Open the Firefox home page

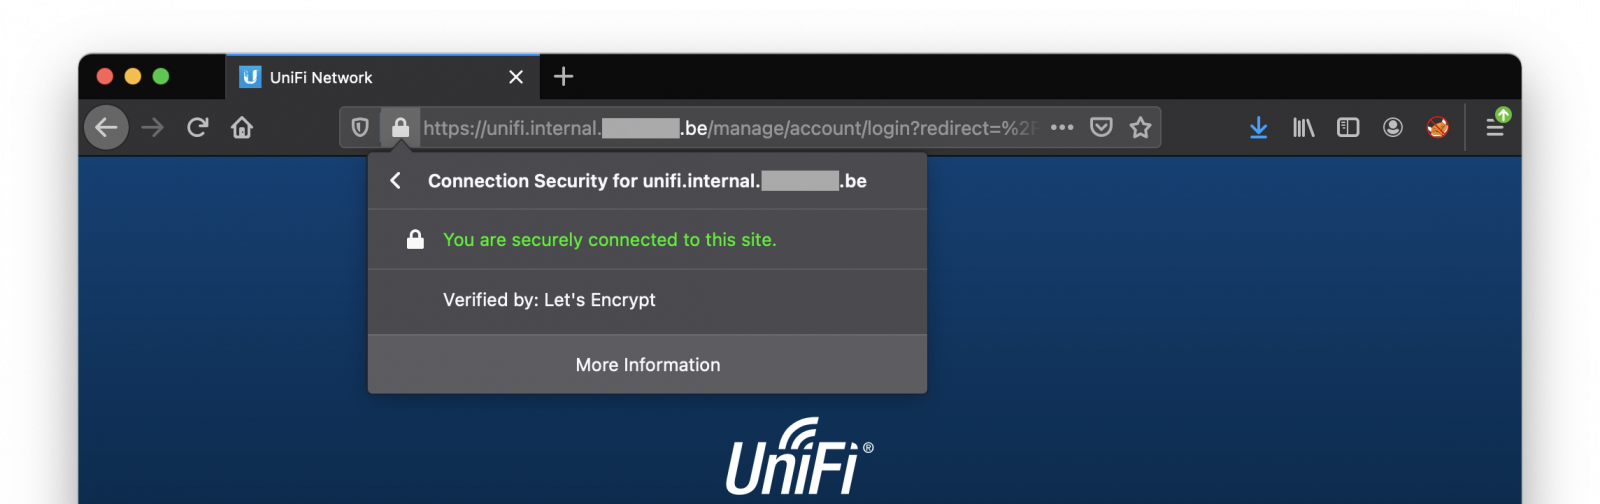coord(242,127)
